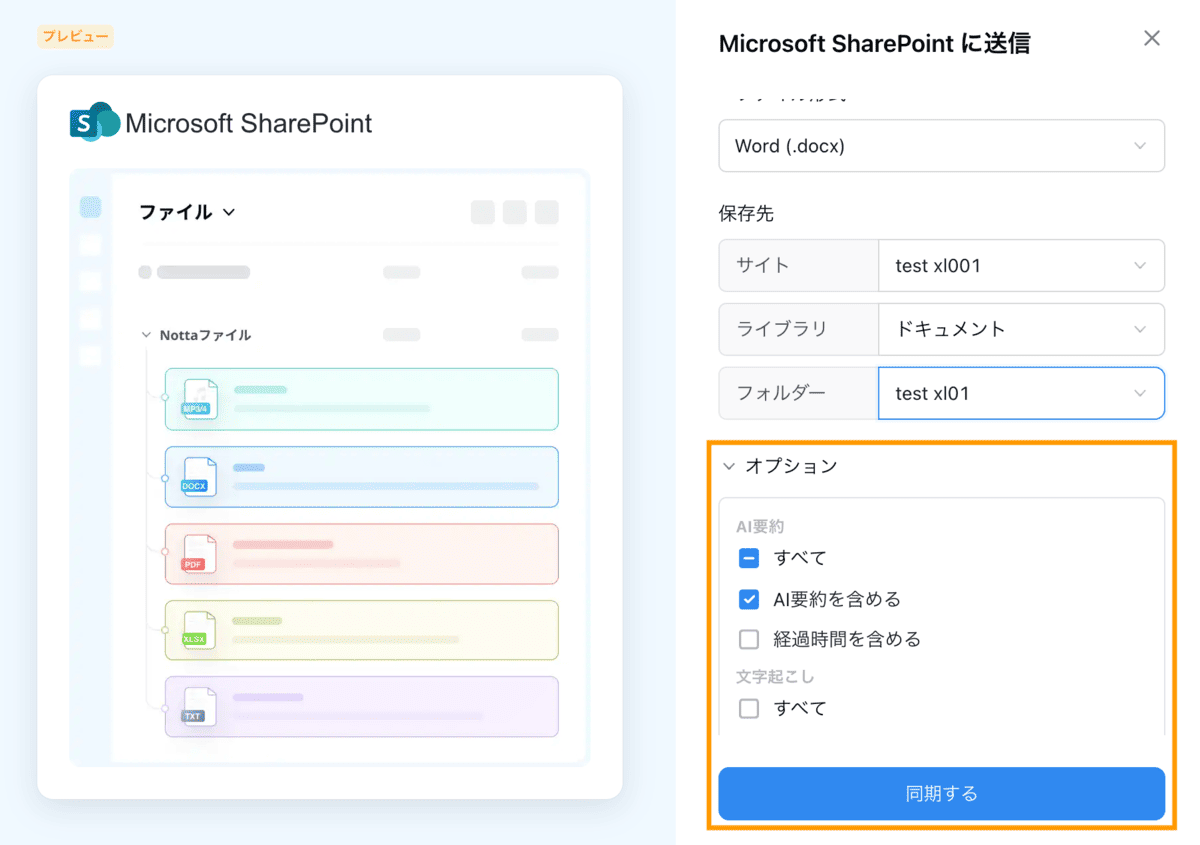Click the AI要約 group heading
The height and width of the screenshot is (845, 1200).
tap(760, 527)
